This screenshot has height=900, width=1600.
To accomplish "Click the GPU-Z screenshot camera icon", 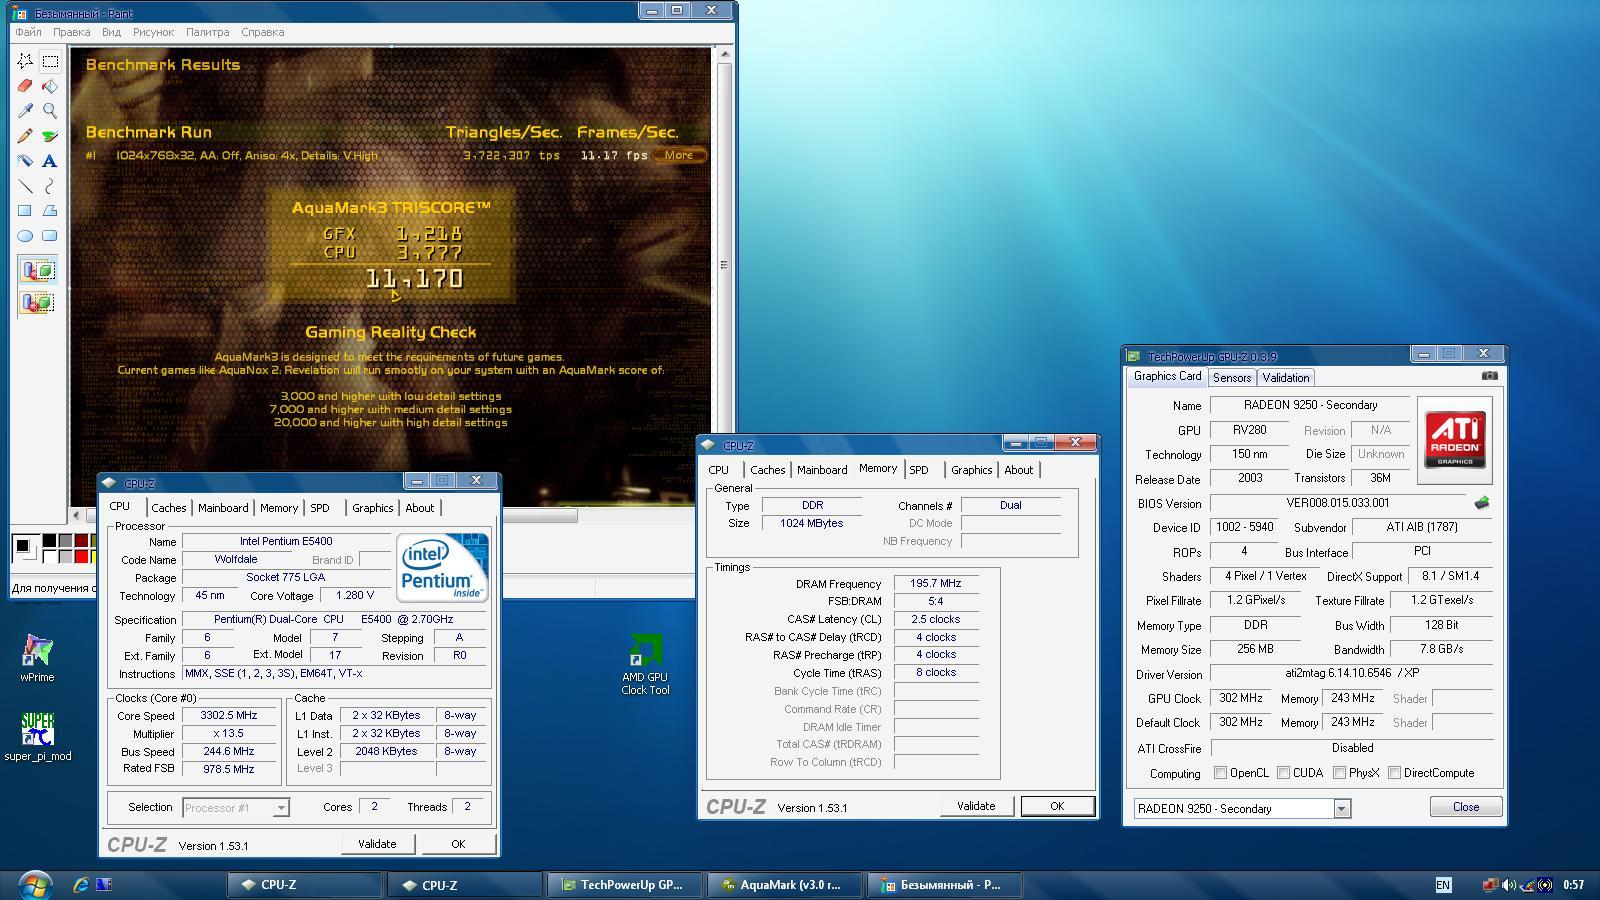I will (x=1489, y=376).
